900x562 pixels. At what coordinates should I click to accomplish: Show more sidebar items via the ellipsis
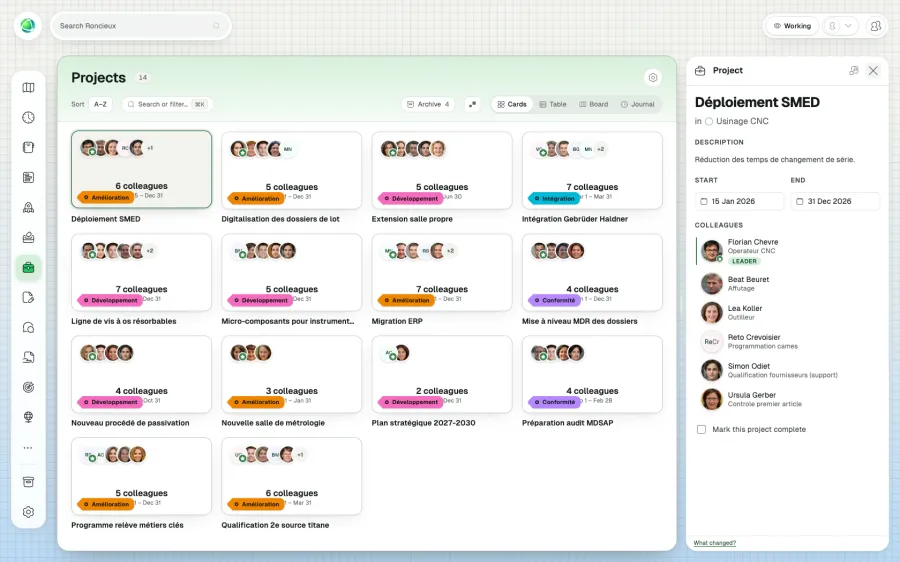[28, 448]
